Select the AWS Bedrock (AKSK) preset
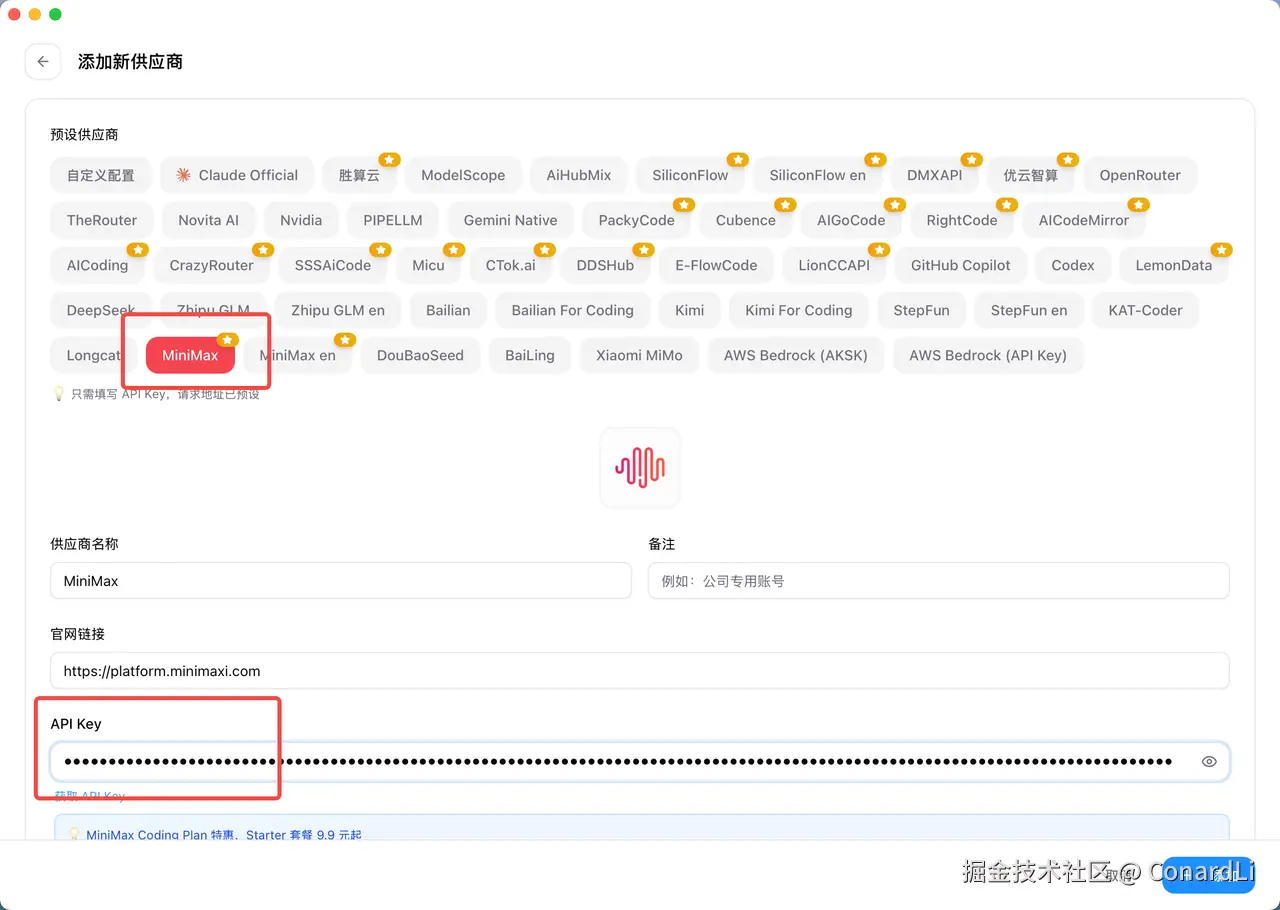The image size is (1280, 910). click(x=796, y=355)
